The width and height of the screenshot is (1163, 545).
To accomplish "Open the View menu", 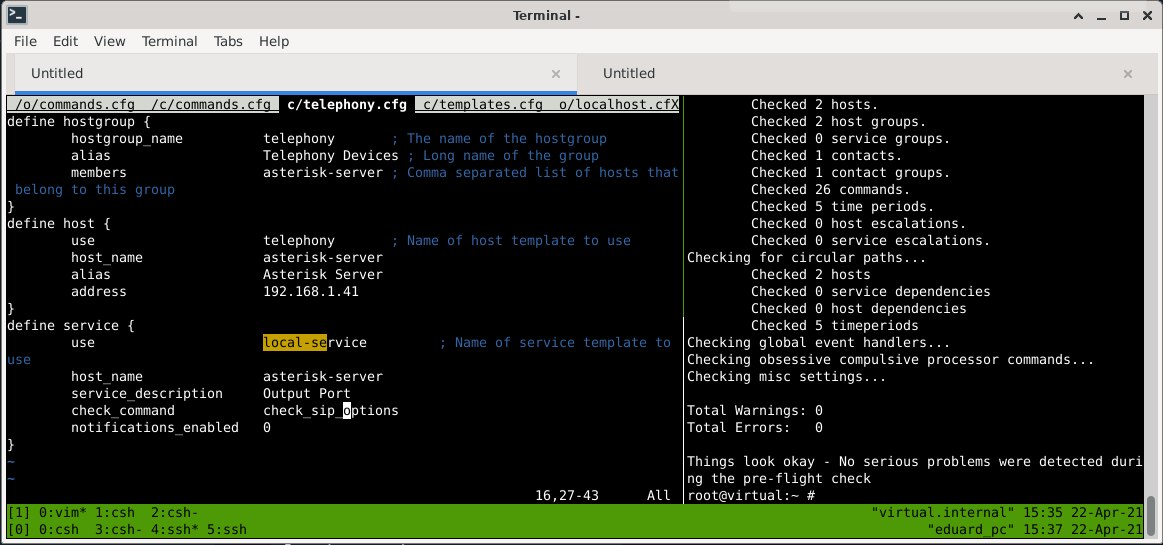I will click(110, 42).
